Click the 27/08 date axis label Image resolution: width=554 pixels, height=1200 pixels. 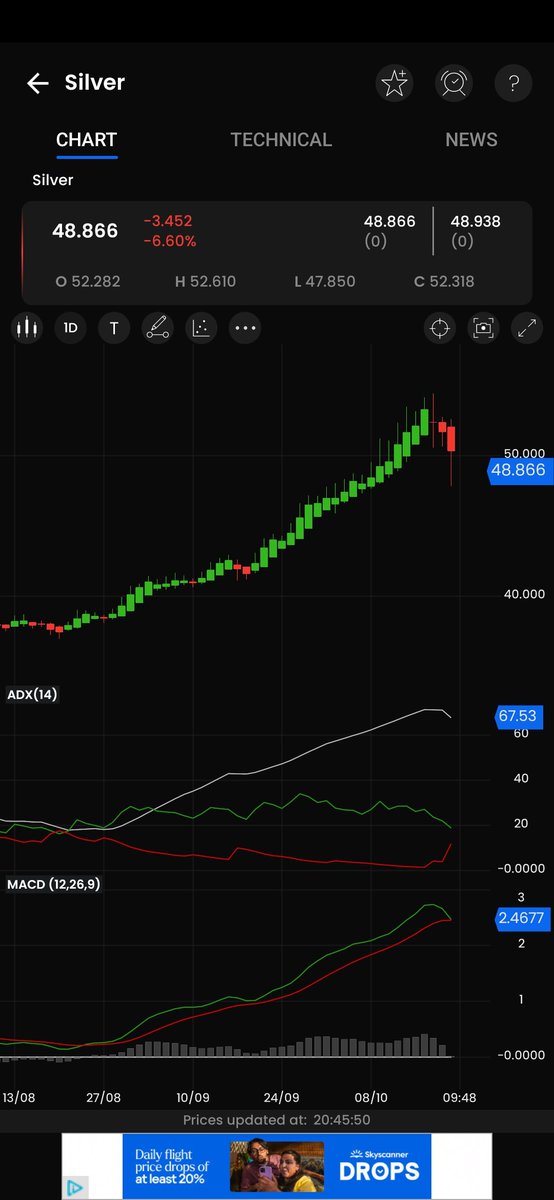(104, 1096)
